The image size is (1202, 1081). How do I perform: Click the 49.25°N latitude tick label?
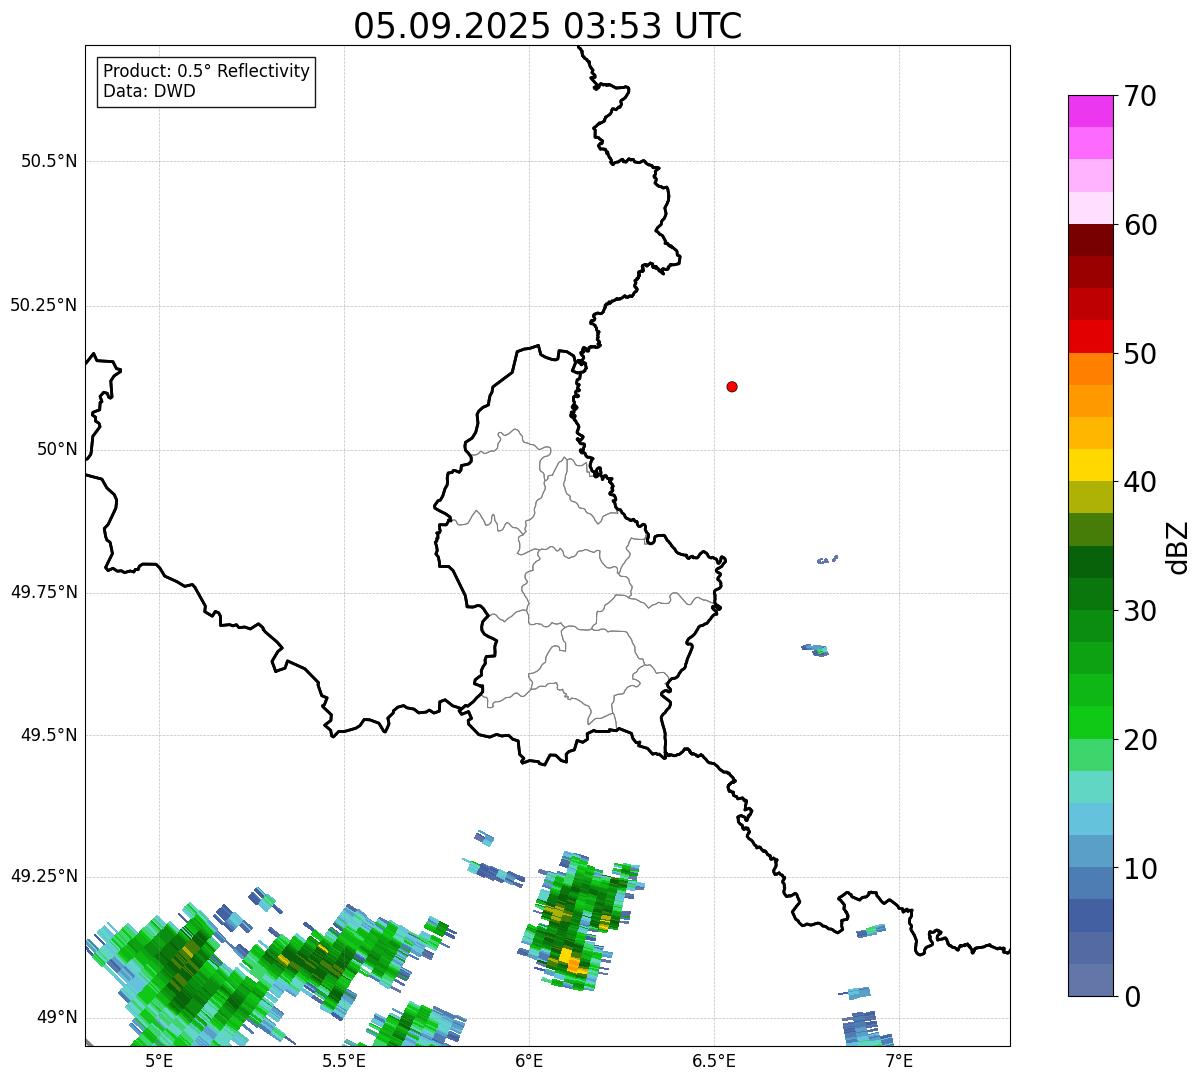coord(44,877)
